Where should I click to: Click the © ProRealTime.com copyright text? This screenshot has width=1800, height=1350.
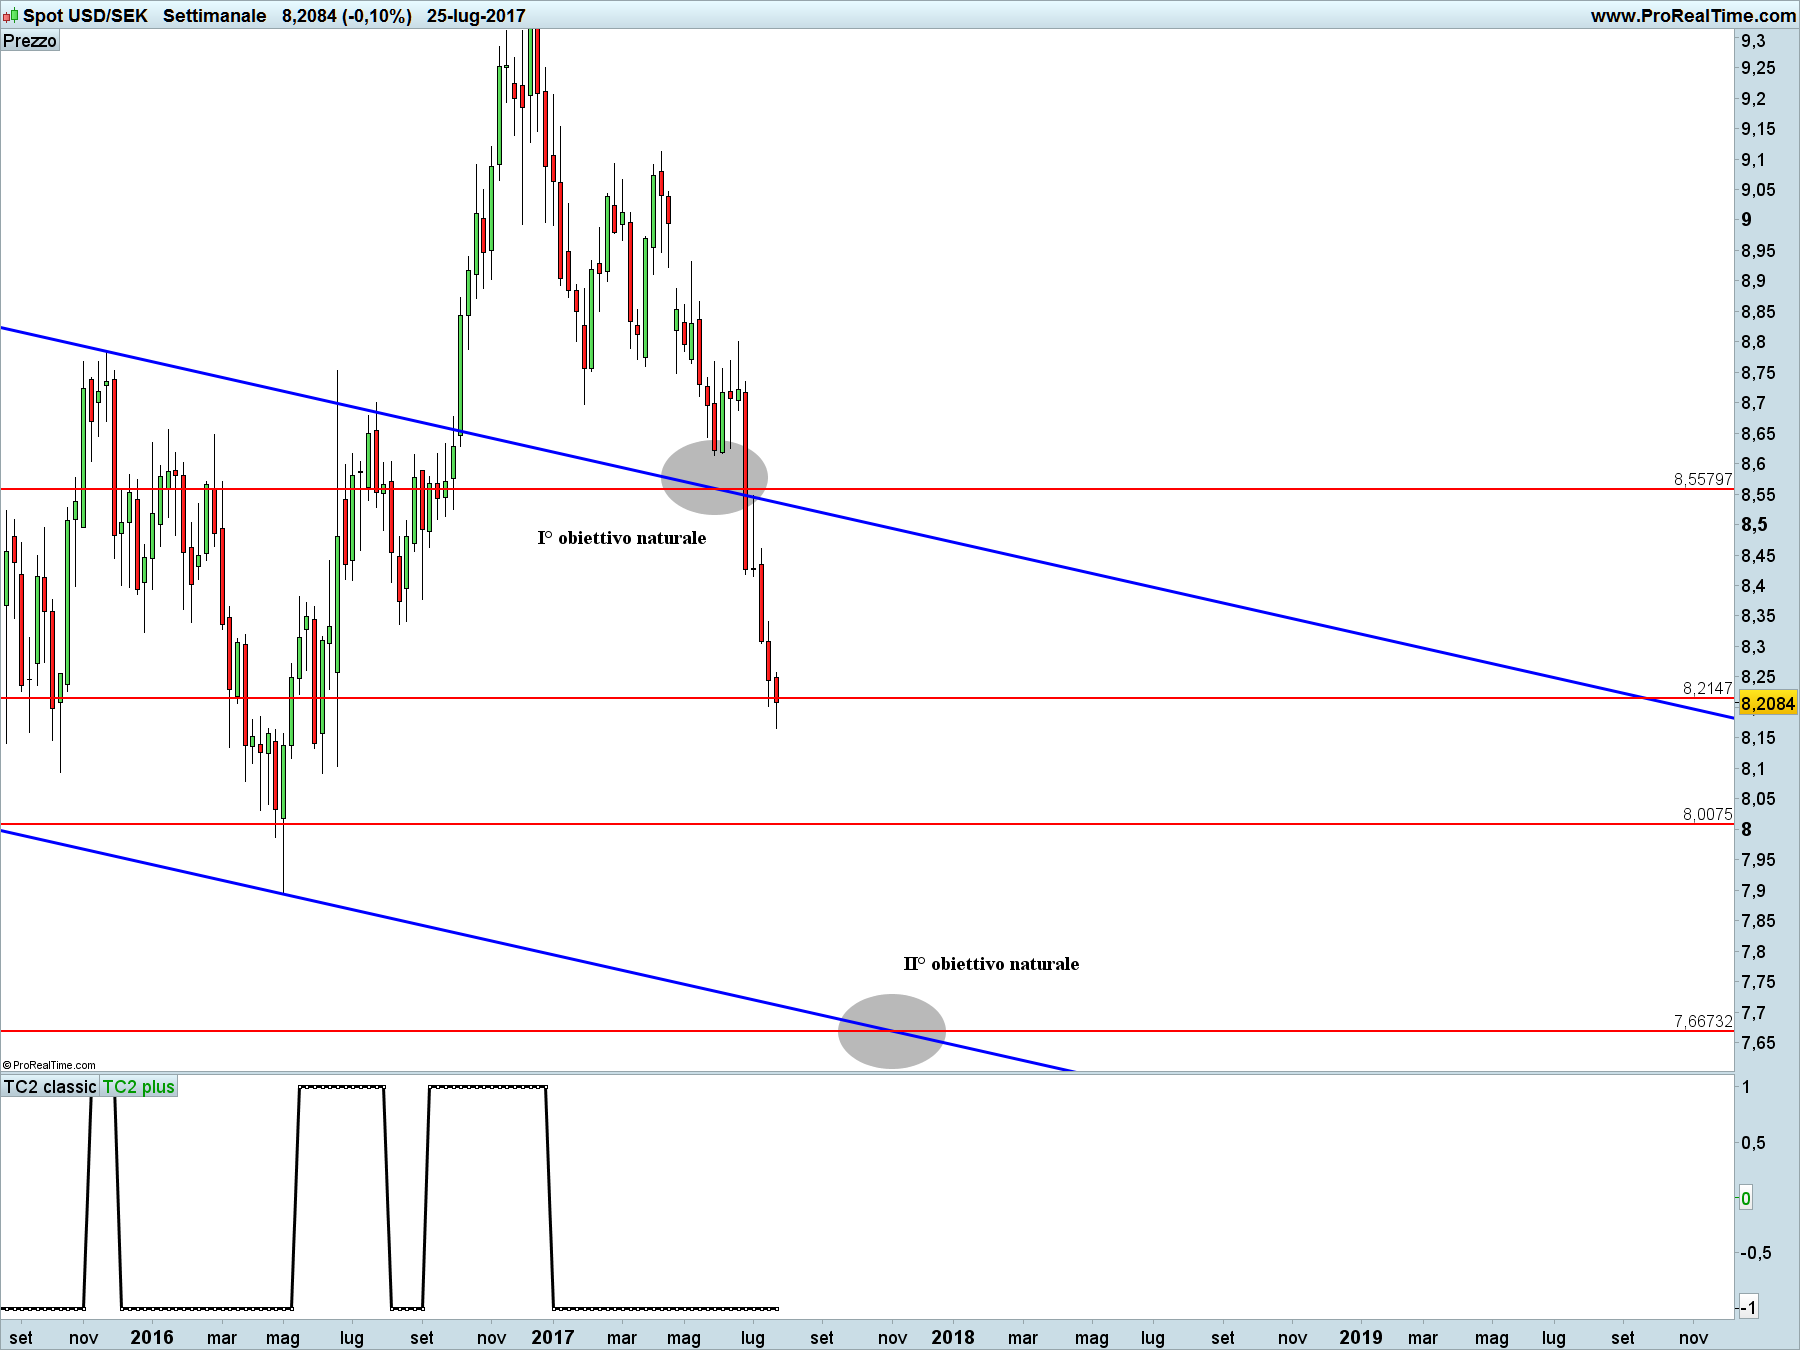point(50,1065)
